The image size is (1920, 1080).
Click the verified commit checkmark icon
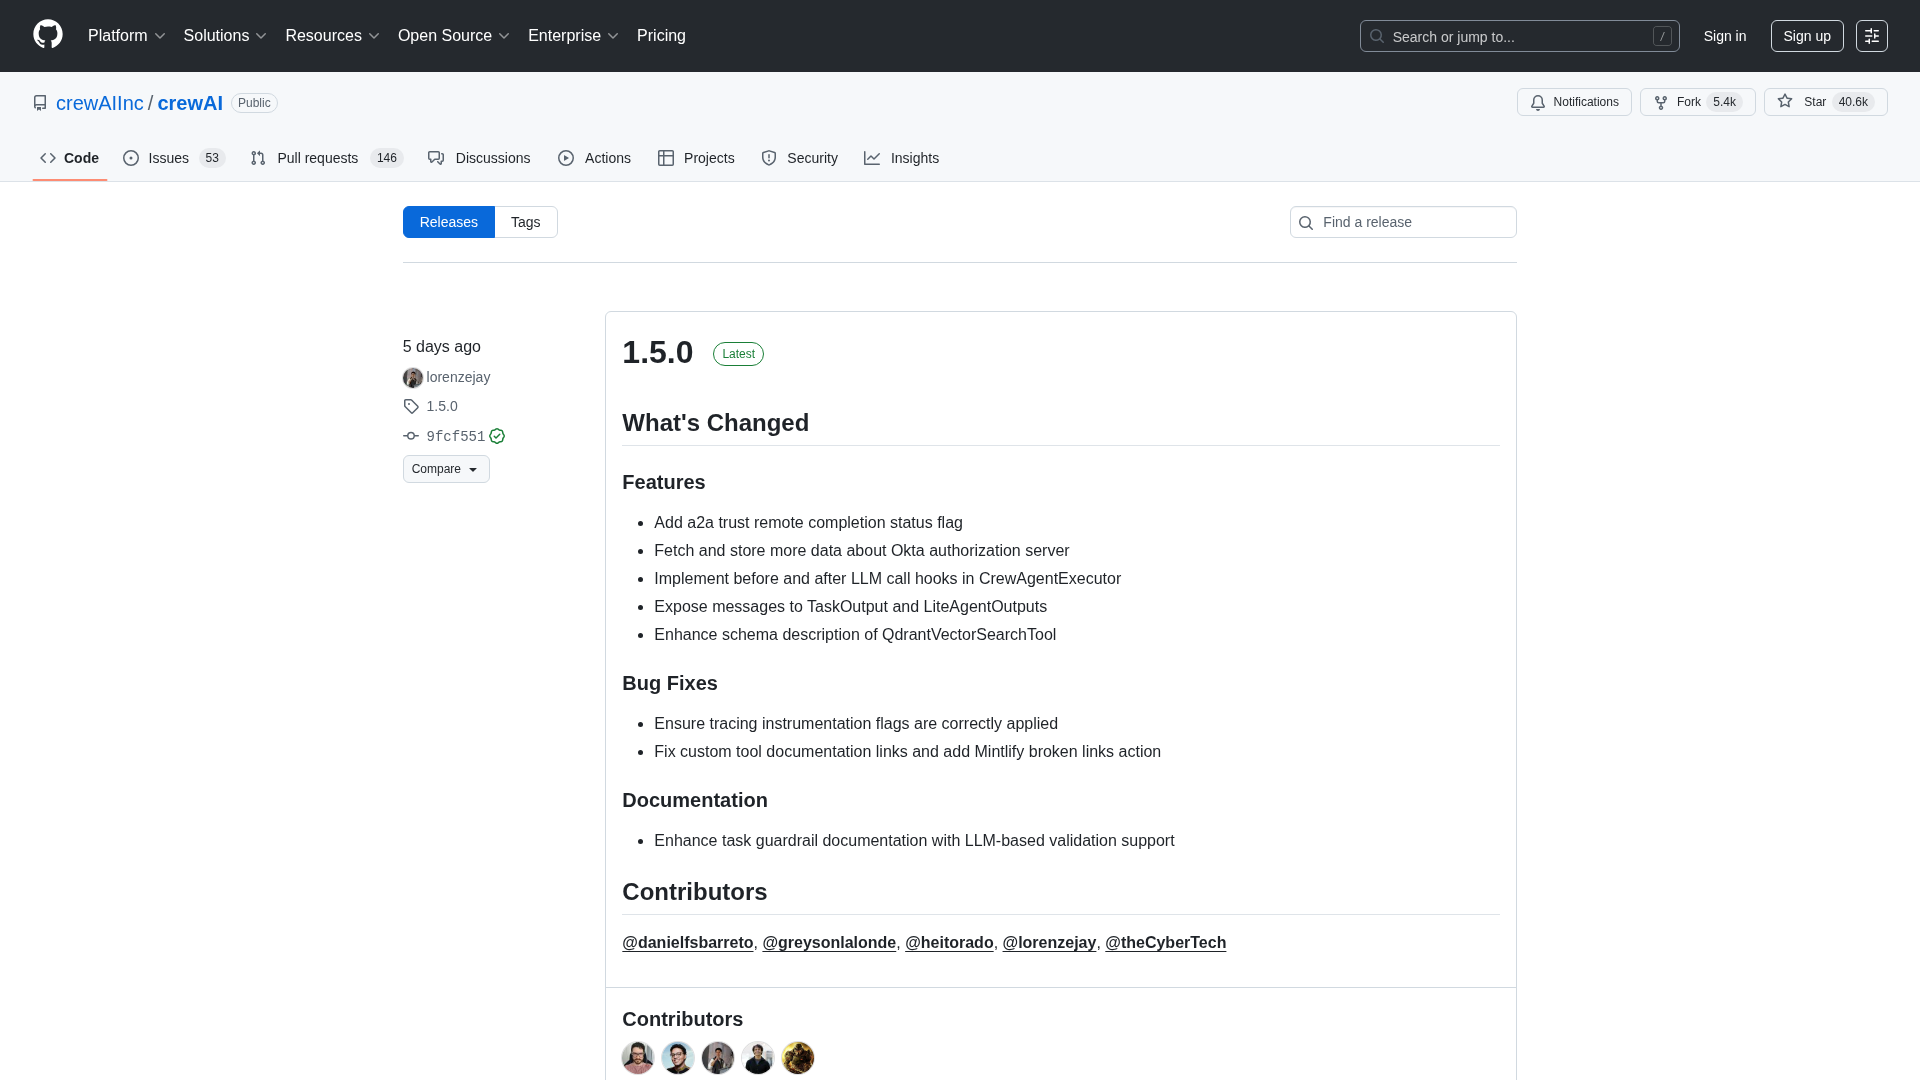[497, 436]
